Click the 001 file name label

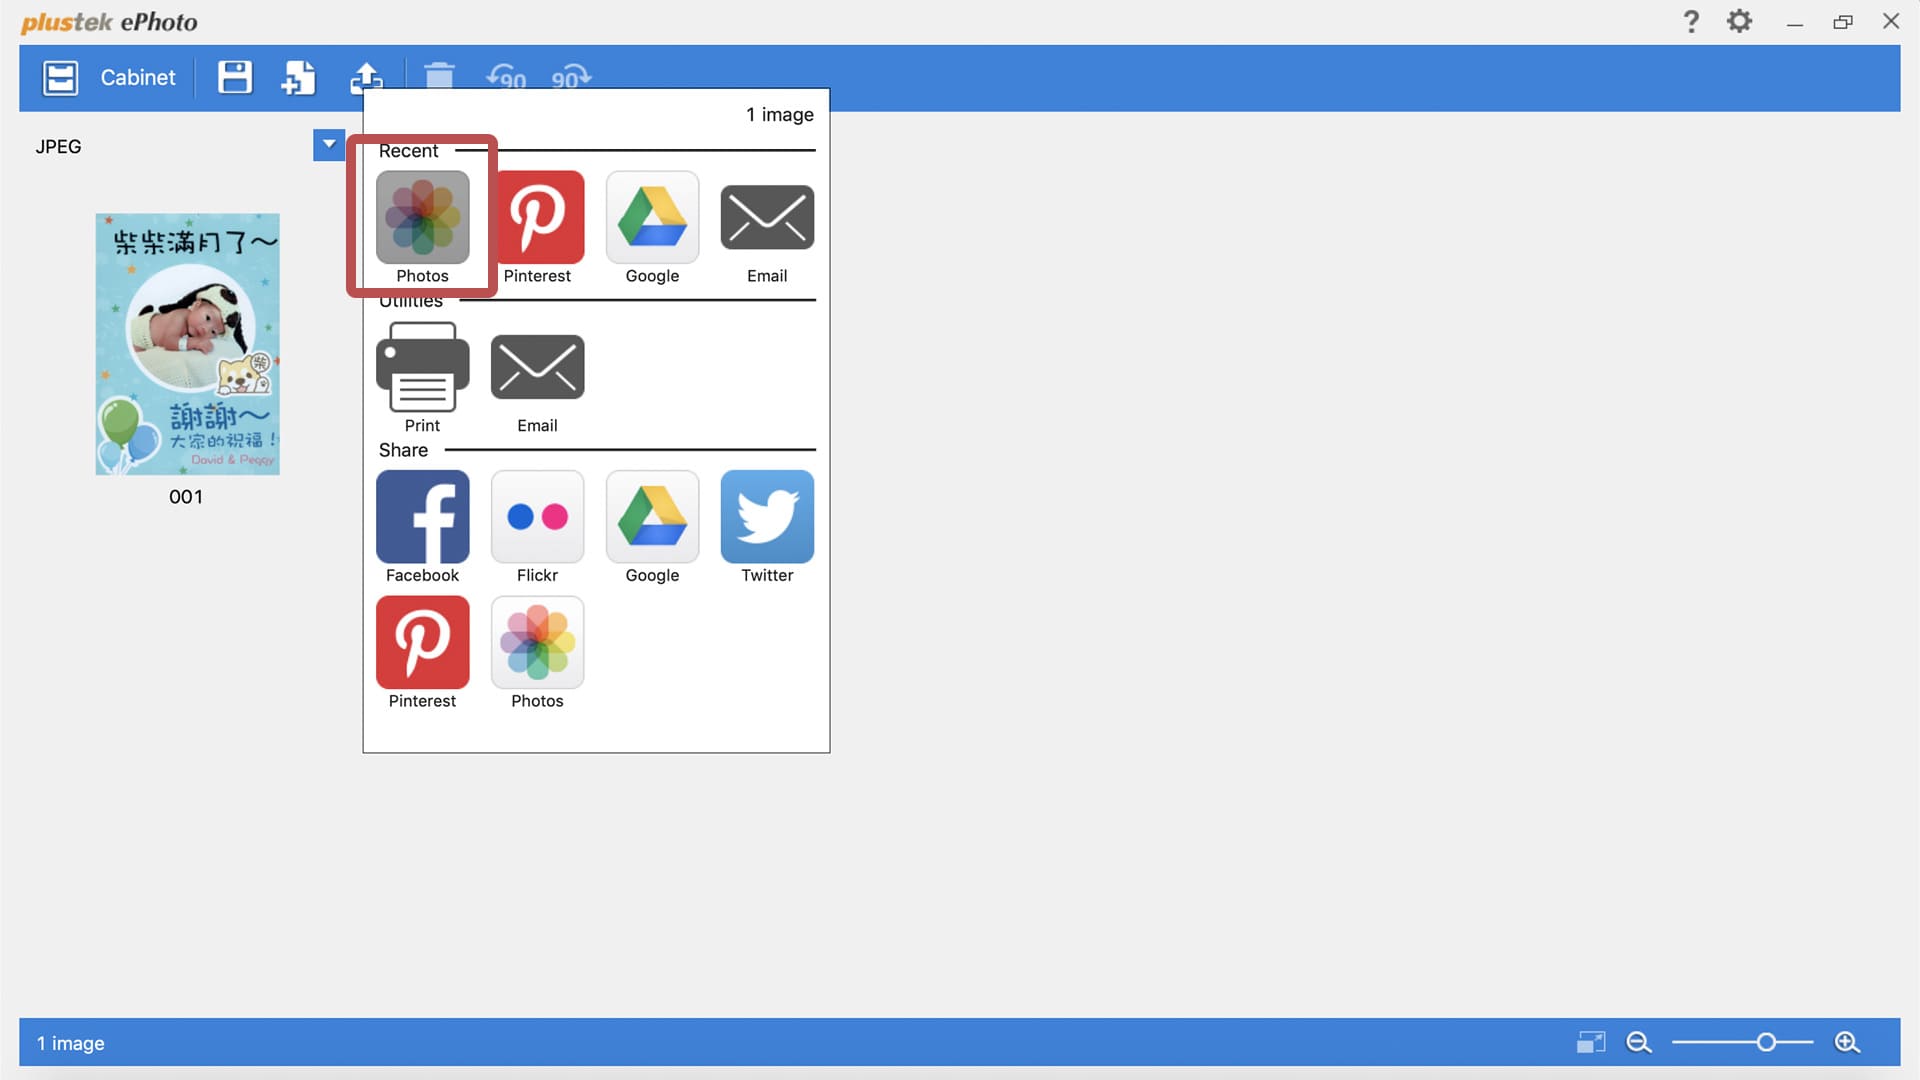(x=186, y=497)
